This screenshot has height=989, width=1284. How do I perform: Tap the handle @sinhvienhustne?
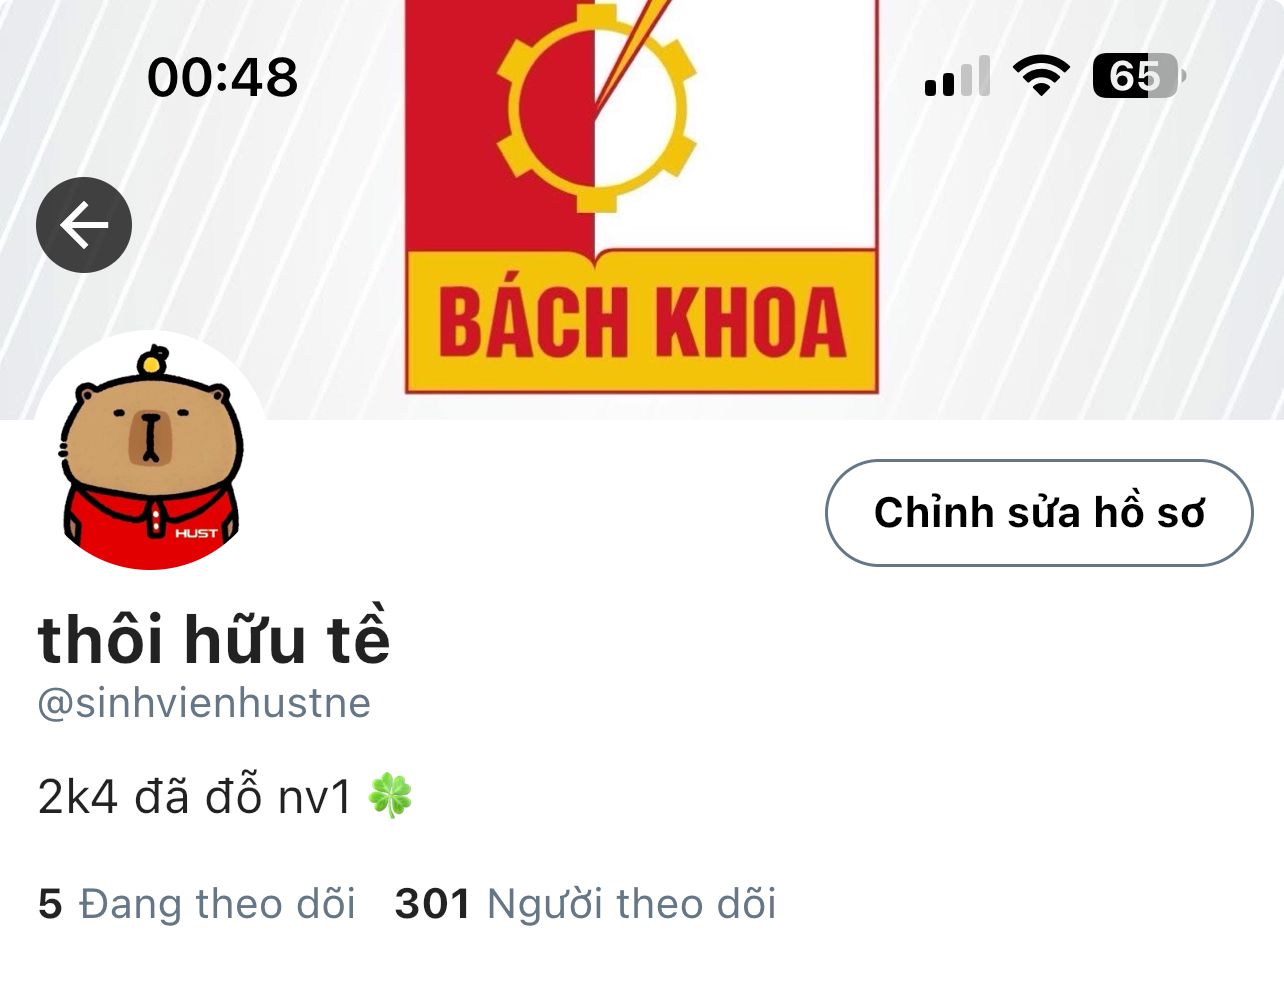(x=204, y=703)
